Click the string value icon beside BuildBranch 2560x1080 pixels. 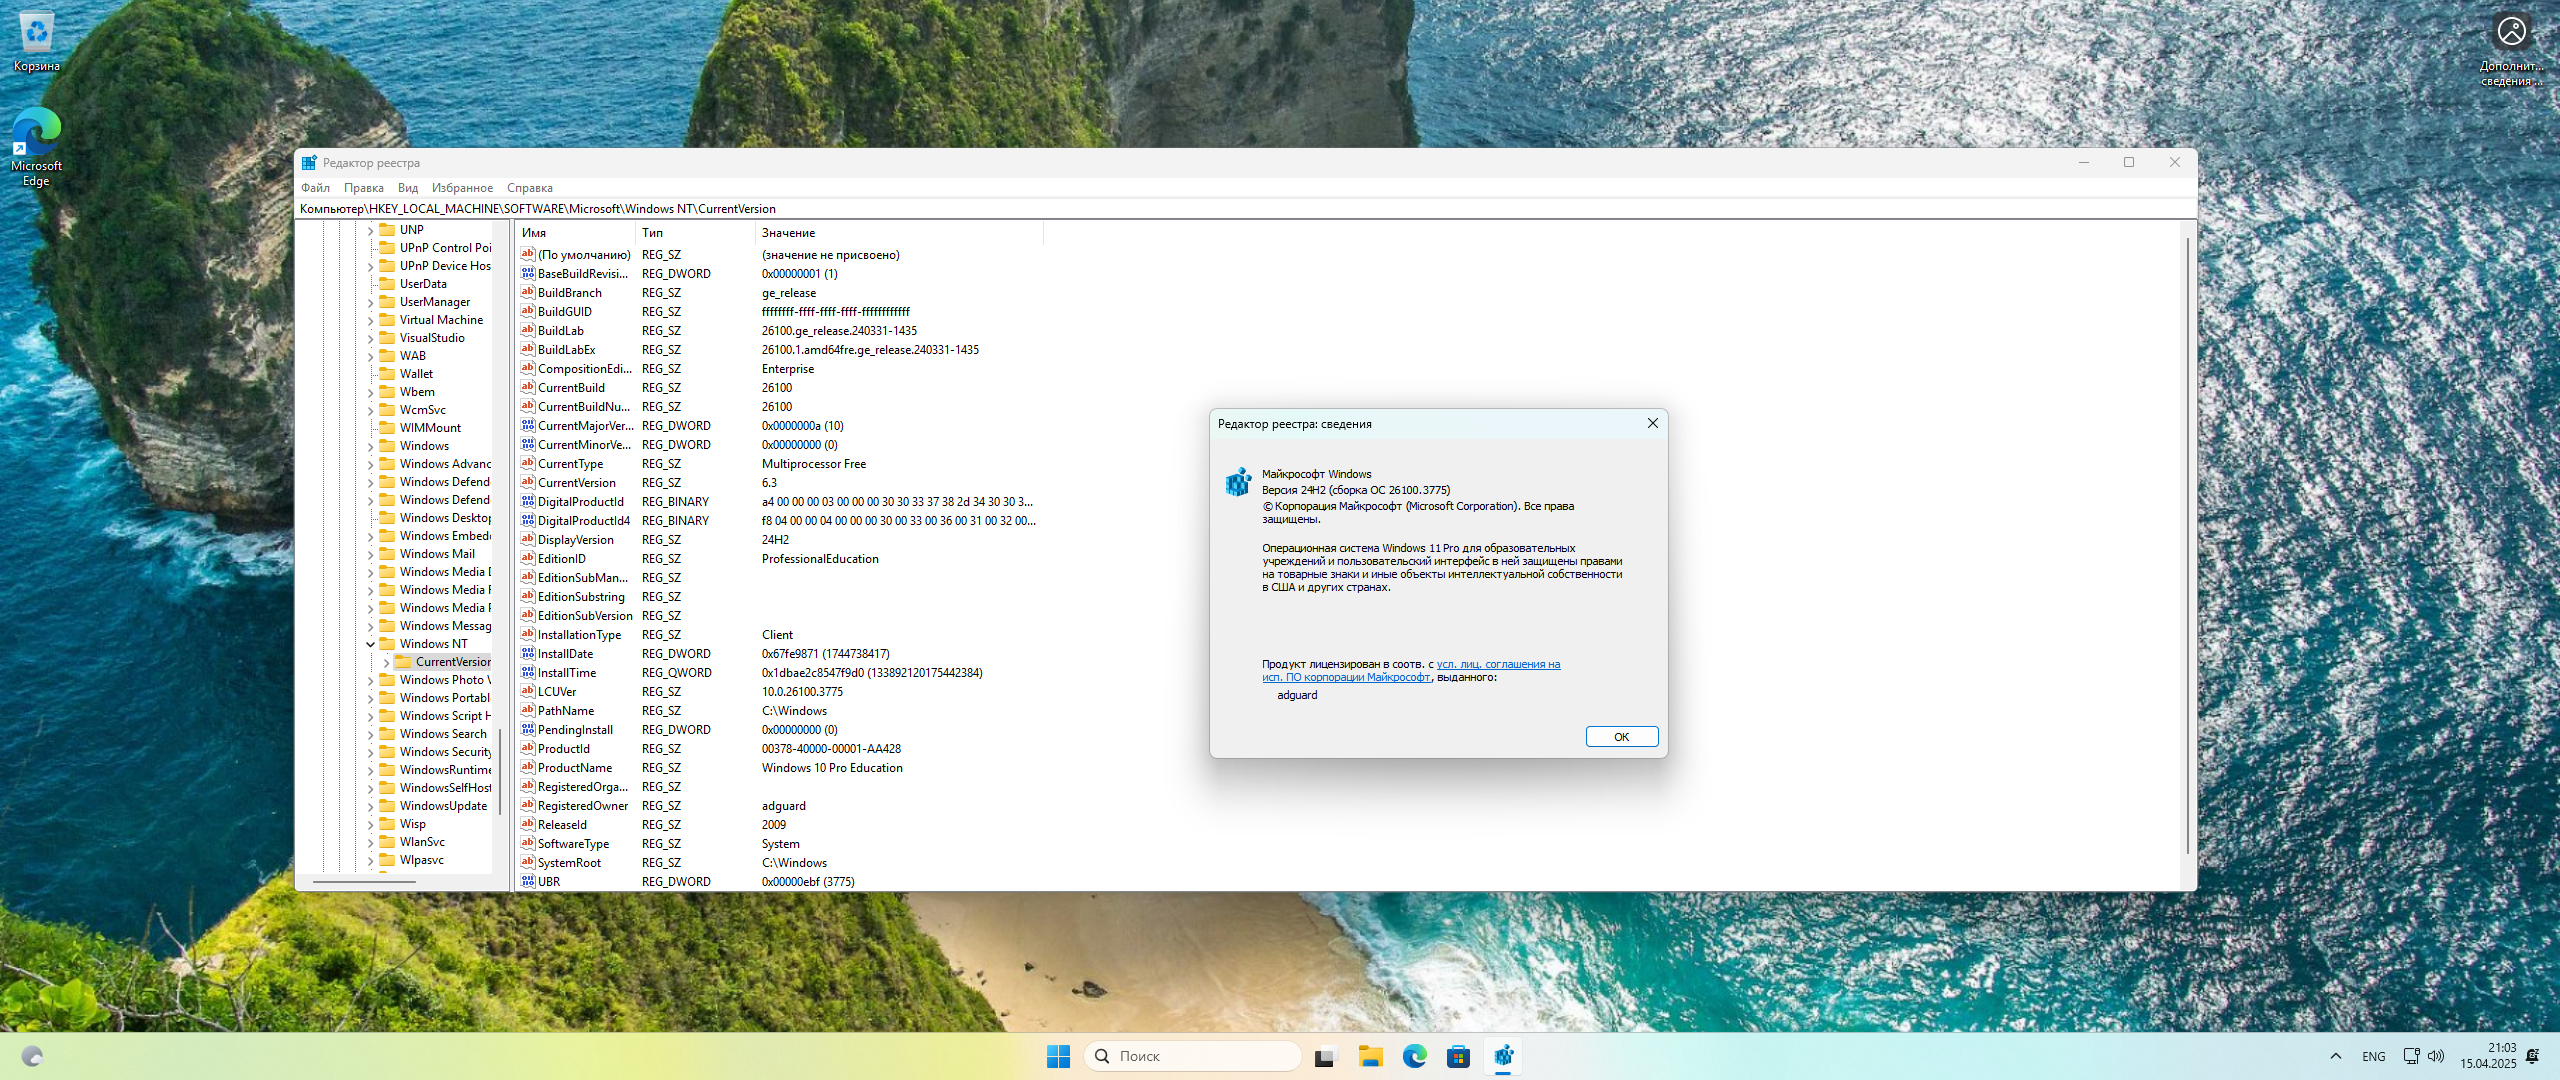(528, 292)
